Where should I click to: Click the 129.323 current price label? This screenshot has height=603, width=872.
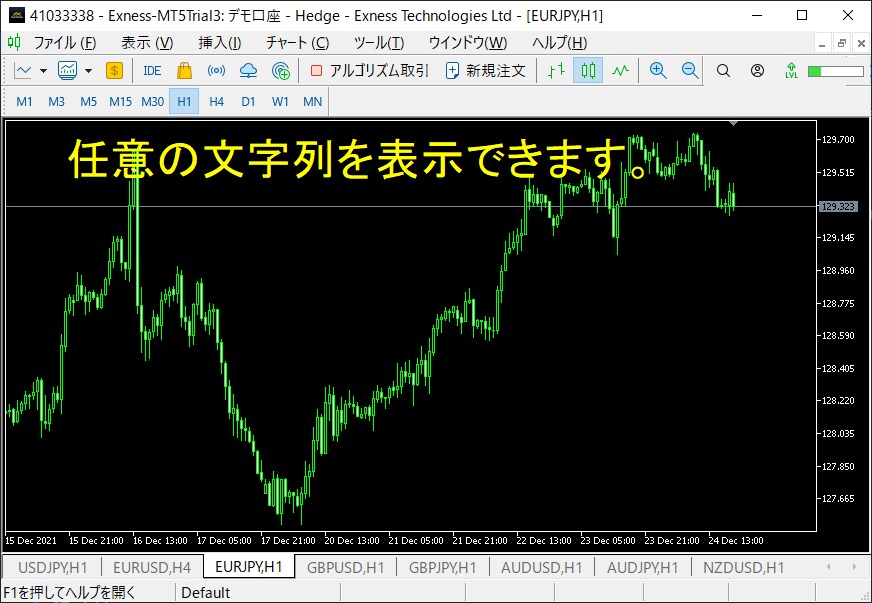[x=838, y=206]
